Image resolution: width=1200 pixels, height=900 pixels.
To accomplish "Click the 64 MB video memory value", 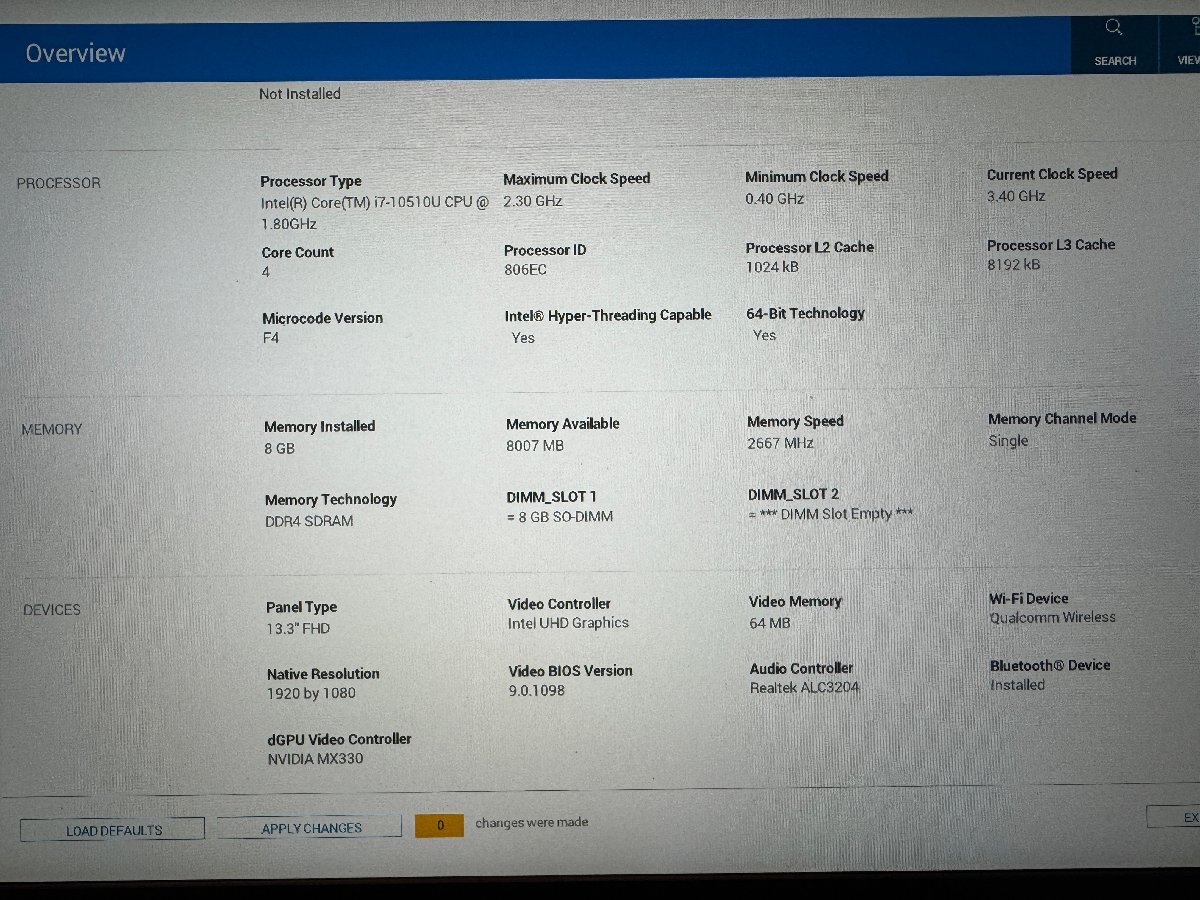I will pos(770,623).
